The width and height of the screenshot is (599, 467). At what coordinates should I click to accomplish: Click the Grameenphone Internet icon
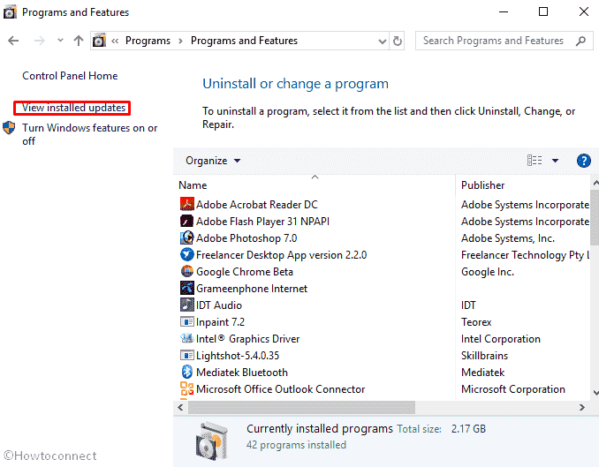tap(187, 288)
